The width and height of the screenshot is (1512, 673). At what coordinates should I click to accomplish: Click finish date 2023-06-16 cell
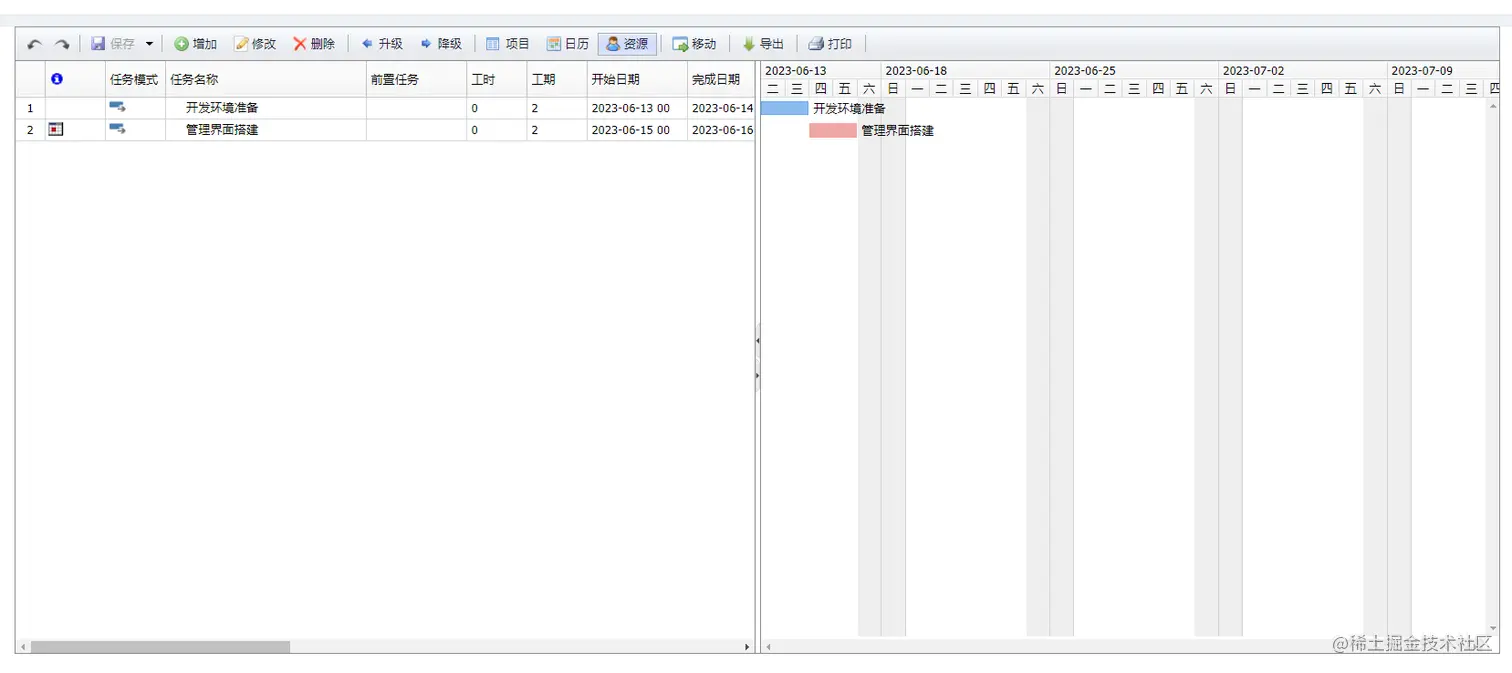pos(721,130)
